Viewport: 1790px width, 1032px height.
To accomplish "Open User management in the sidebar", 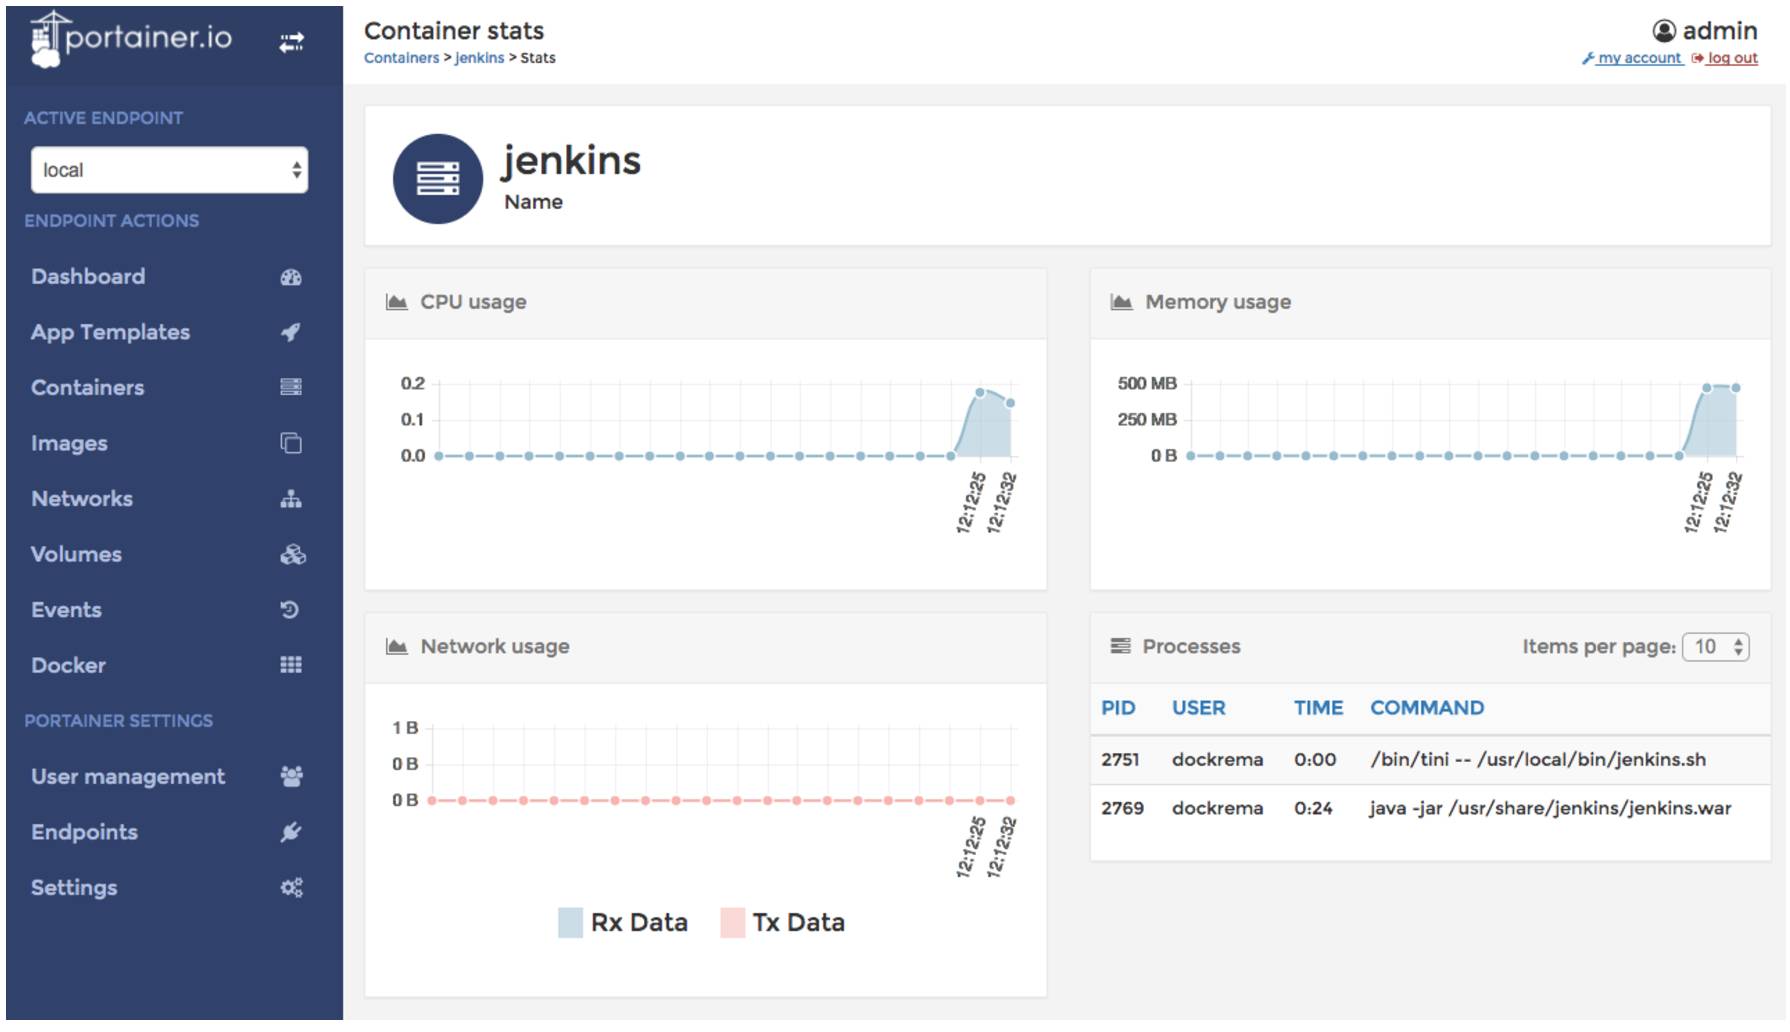I will pos(128,776).
